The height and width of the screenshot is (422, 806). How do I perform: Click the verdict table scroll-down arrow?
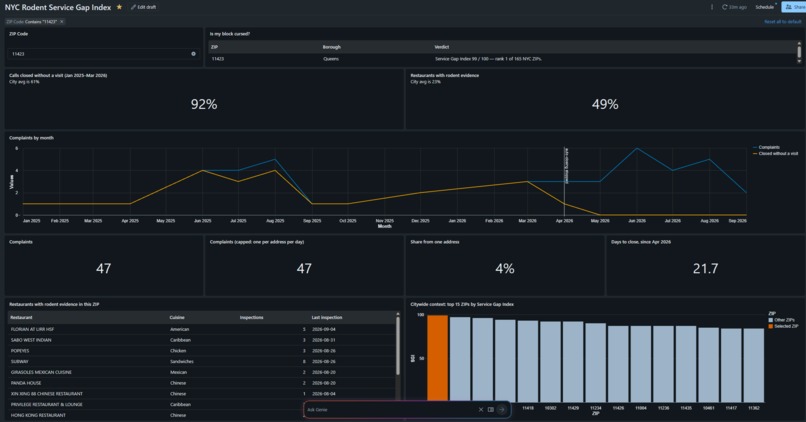799,61
